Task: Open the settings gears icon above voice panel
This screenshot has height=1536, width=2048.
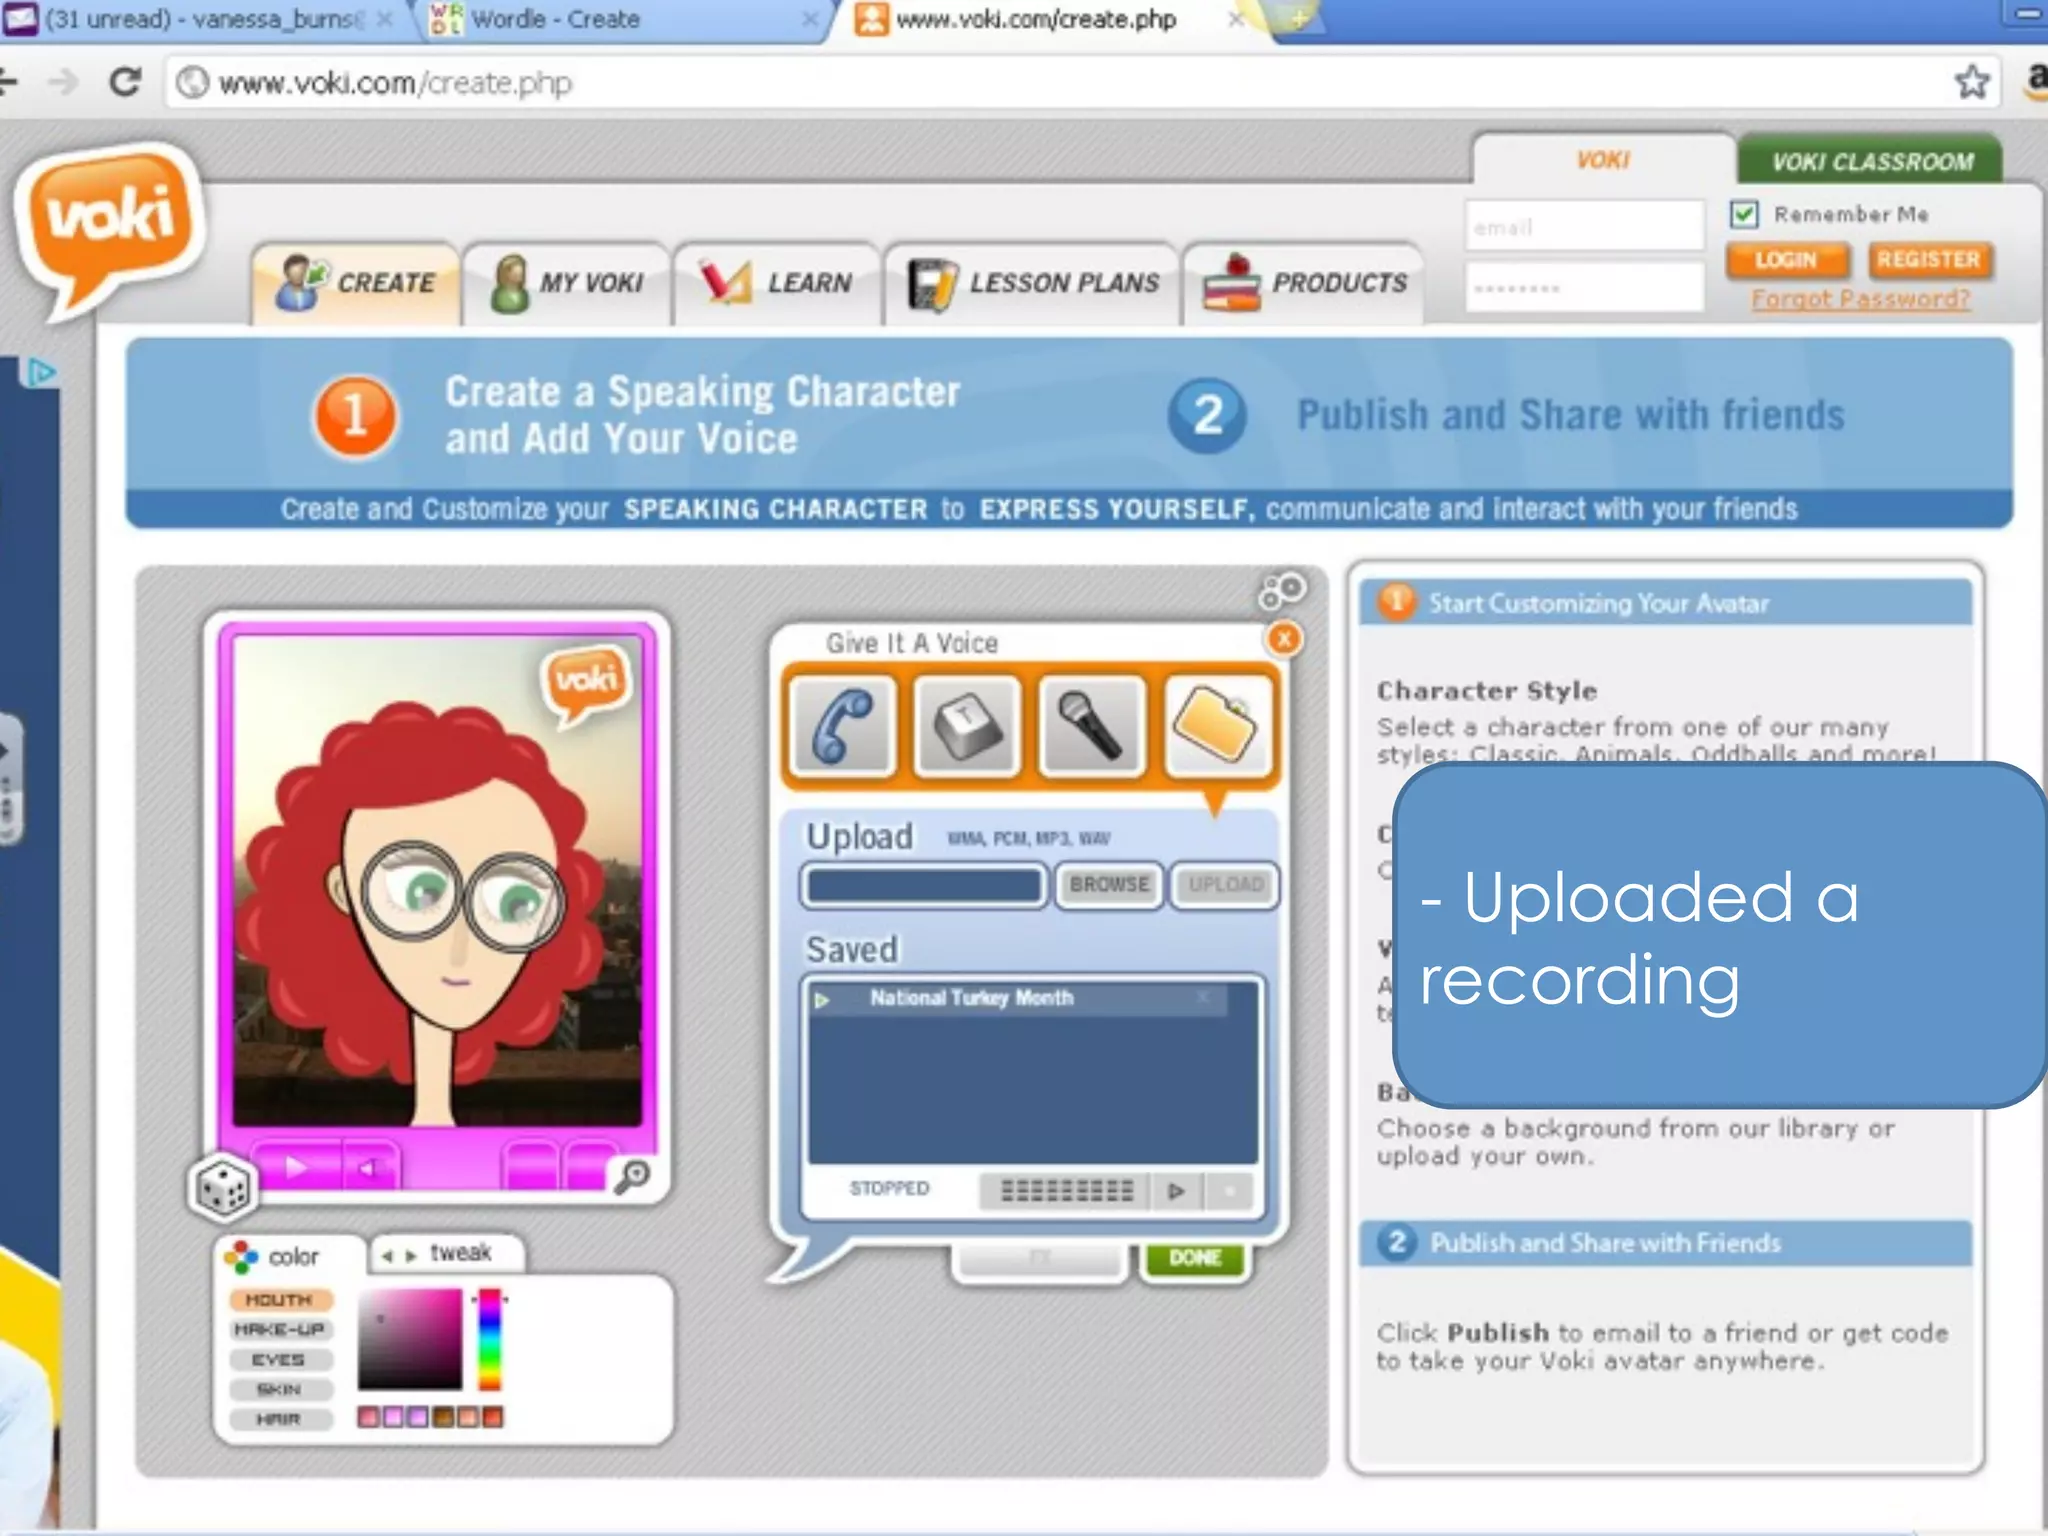Action: click(1281, 590)
